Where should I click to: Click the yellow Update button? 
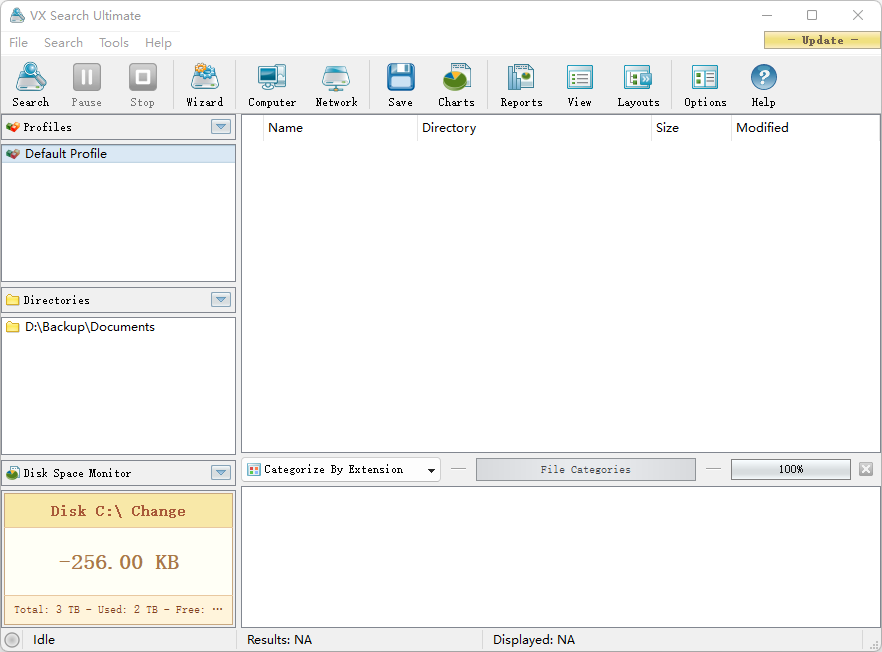tap(822, 40)
